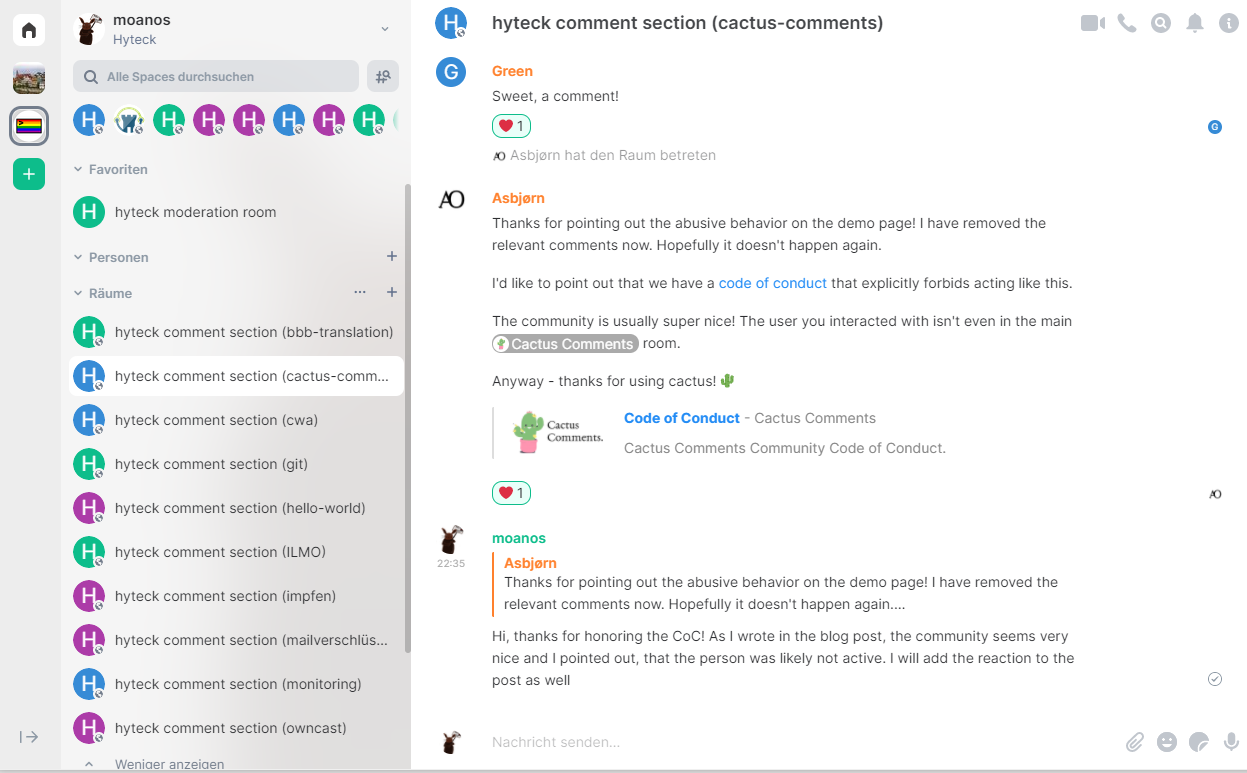Click the Cactus Comments room pill

pos(565,344)
